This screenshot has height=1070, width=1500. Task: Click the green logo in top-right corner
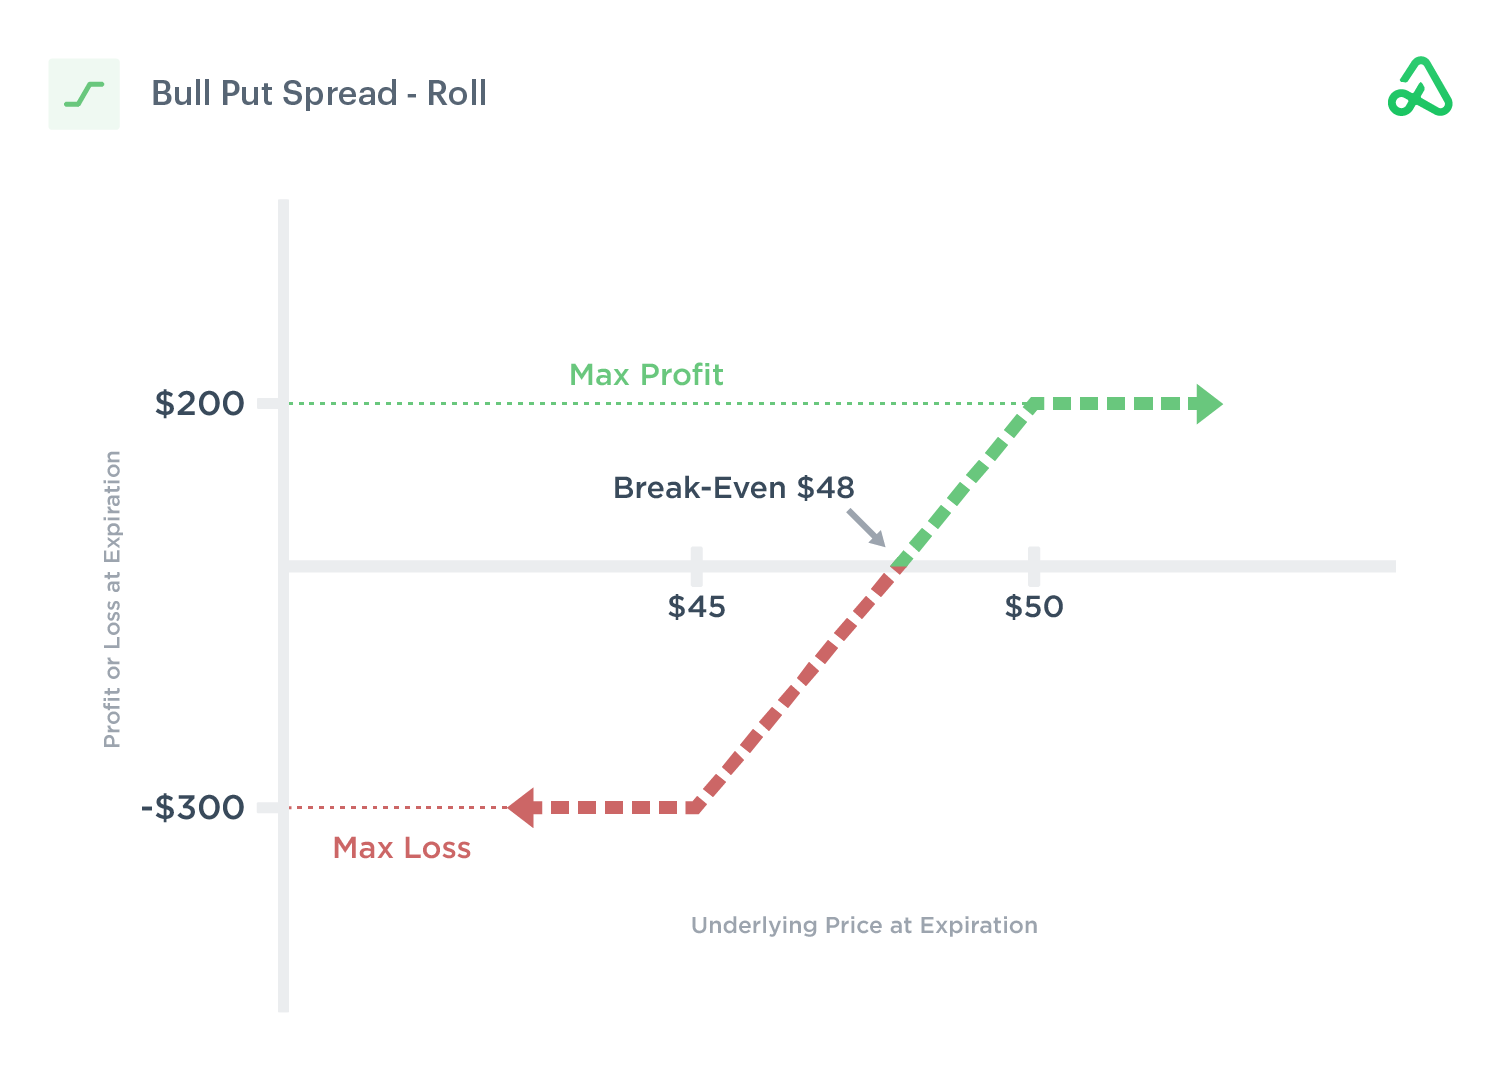pos(1420,88)
